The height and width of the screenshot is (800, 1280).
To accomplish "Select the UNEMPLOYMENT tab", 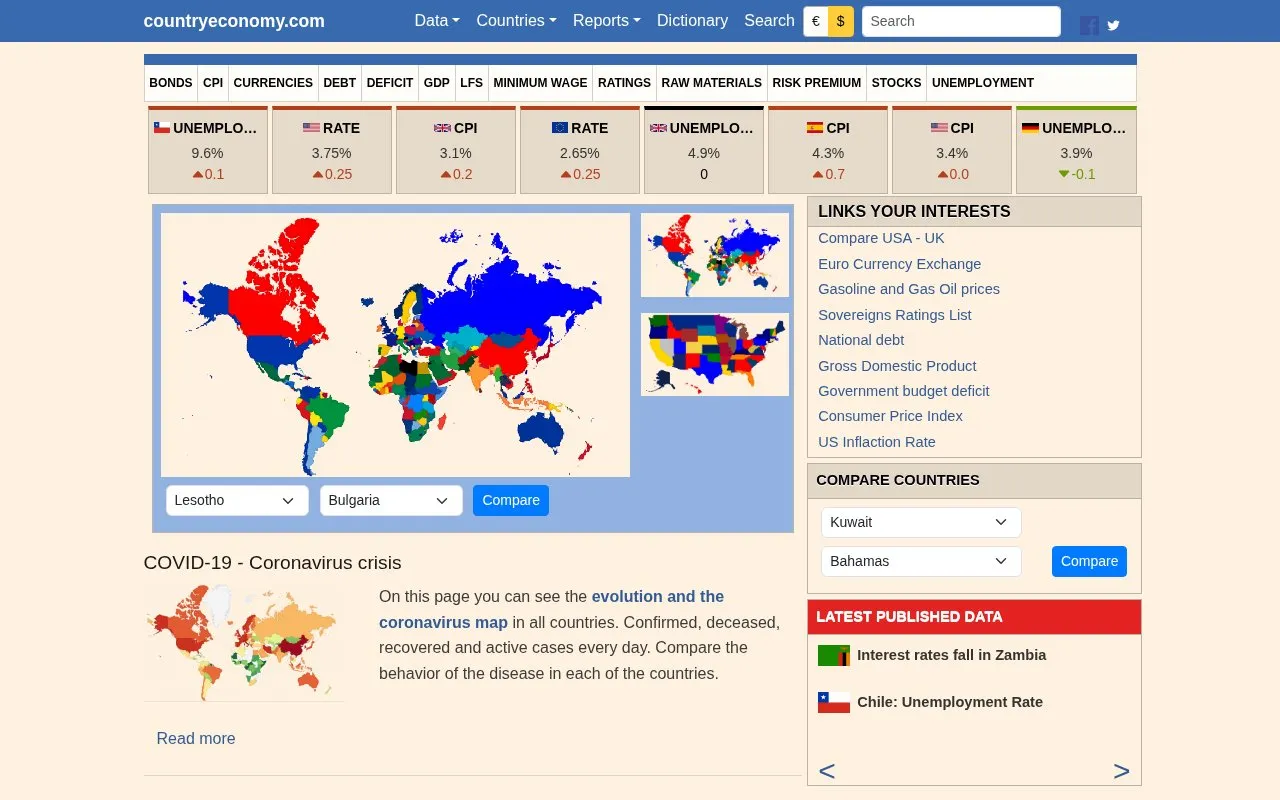I will tap(983, 83).
